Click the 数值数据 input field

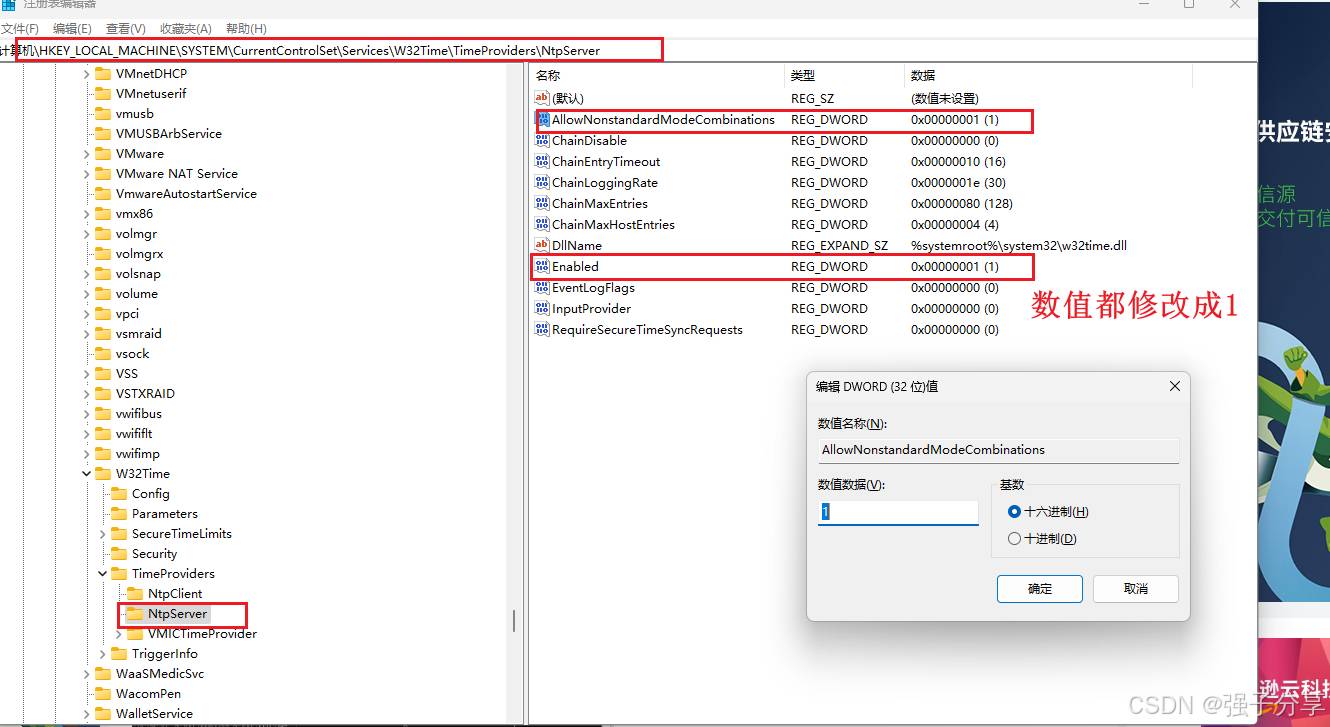coord(898,512)
